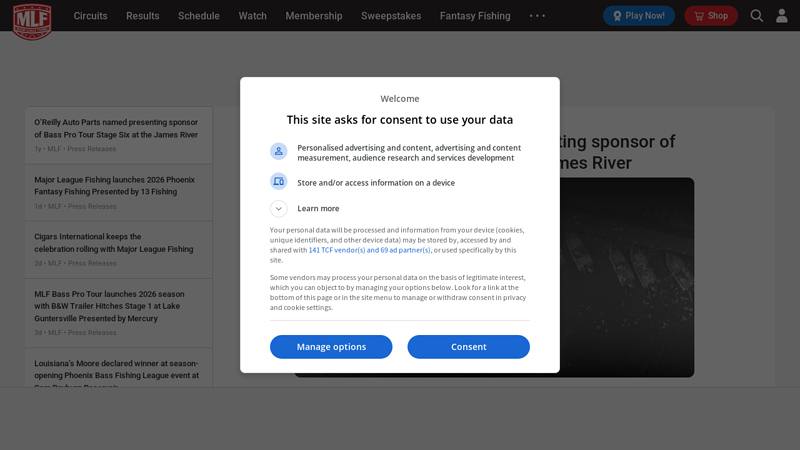
Task: Open the Watch menu item
Action: [x=252, y=16]
